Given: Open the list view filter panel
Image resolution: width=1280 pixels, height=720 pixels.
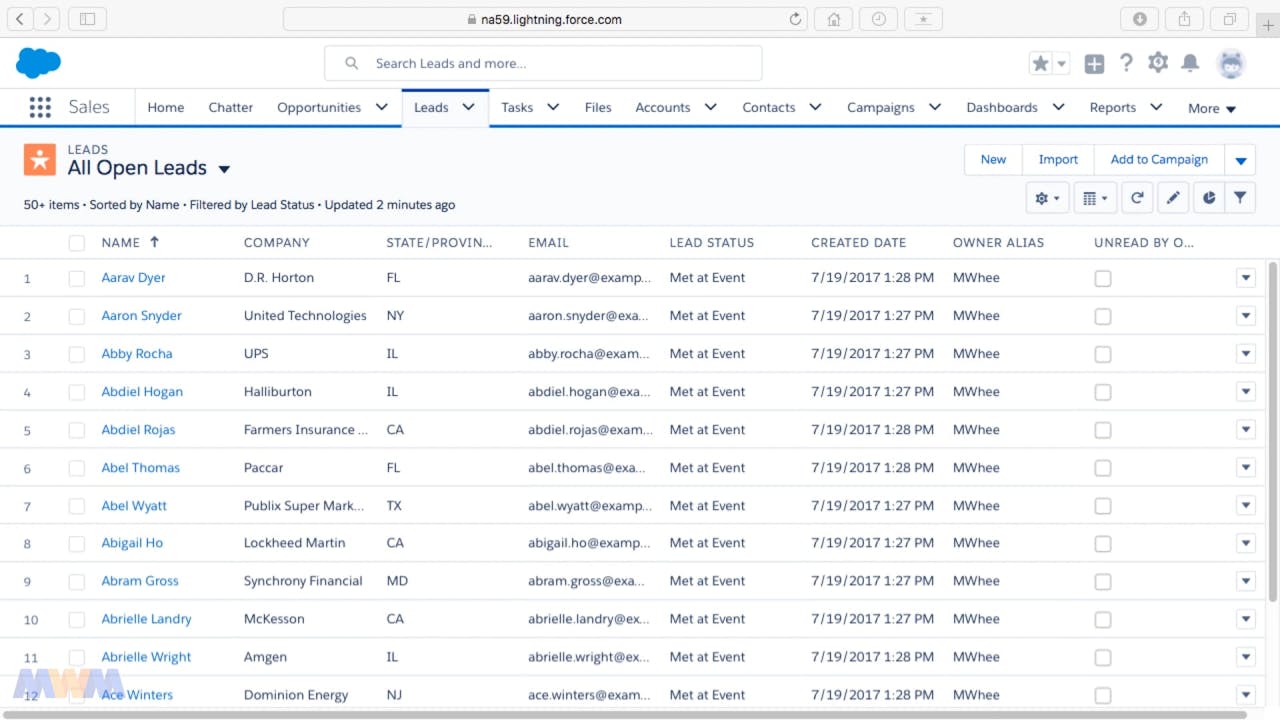Looking at the screenshot, I should click(1240, 198).
